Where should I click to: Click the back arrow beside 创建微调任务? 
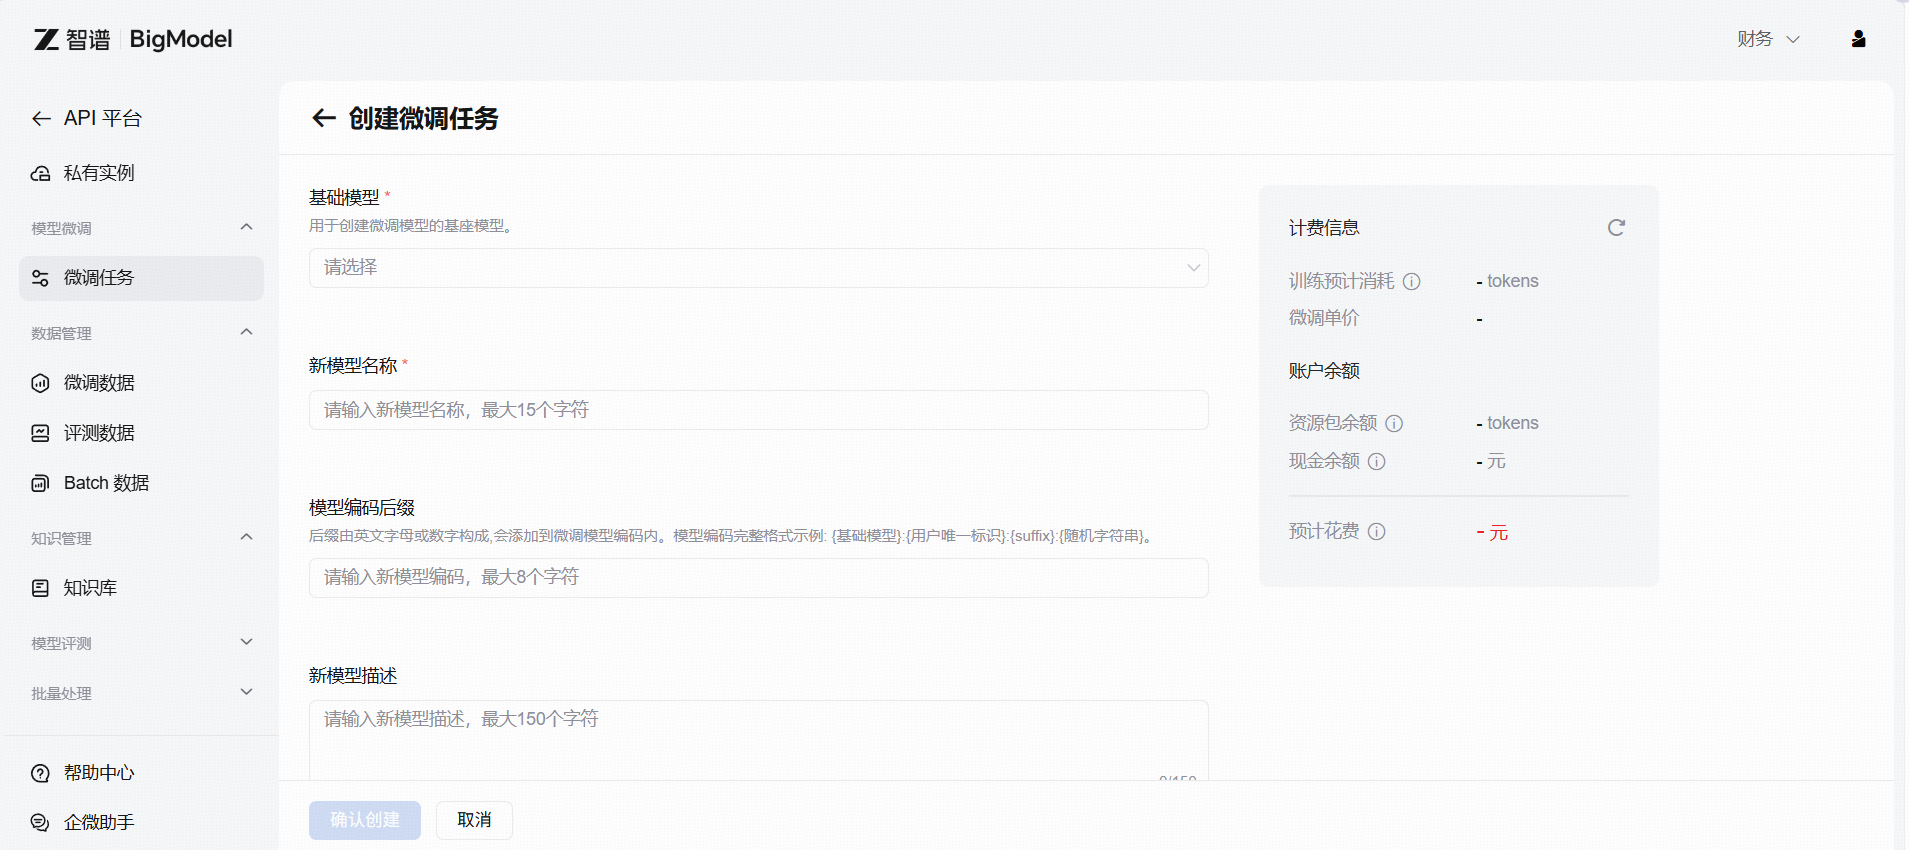323,119
